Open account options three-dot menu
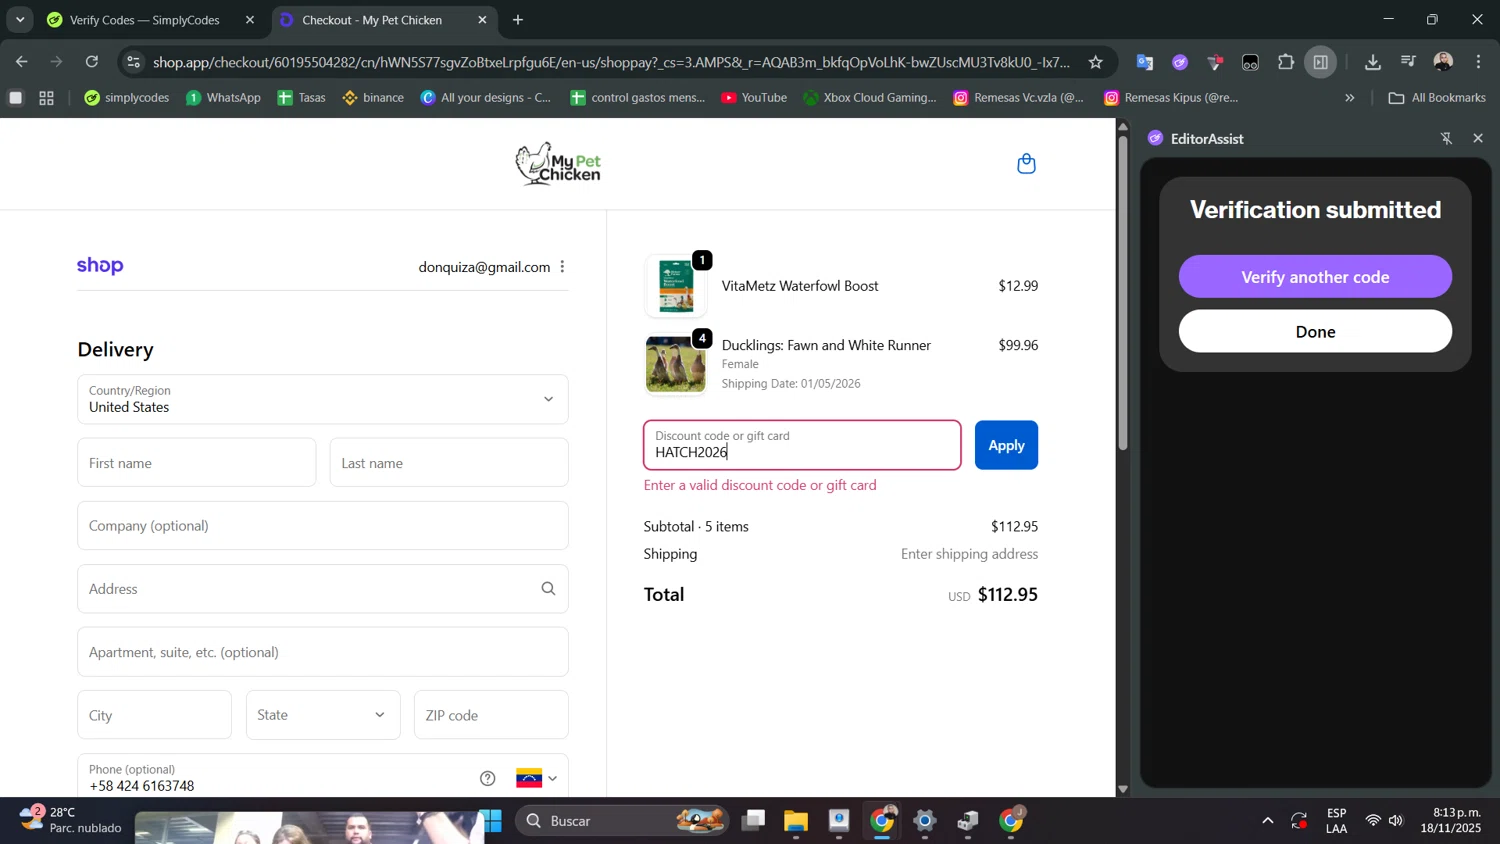This screenshot has height=844, width=1500. click(x=563, y=267)
